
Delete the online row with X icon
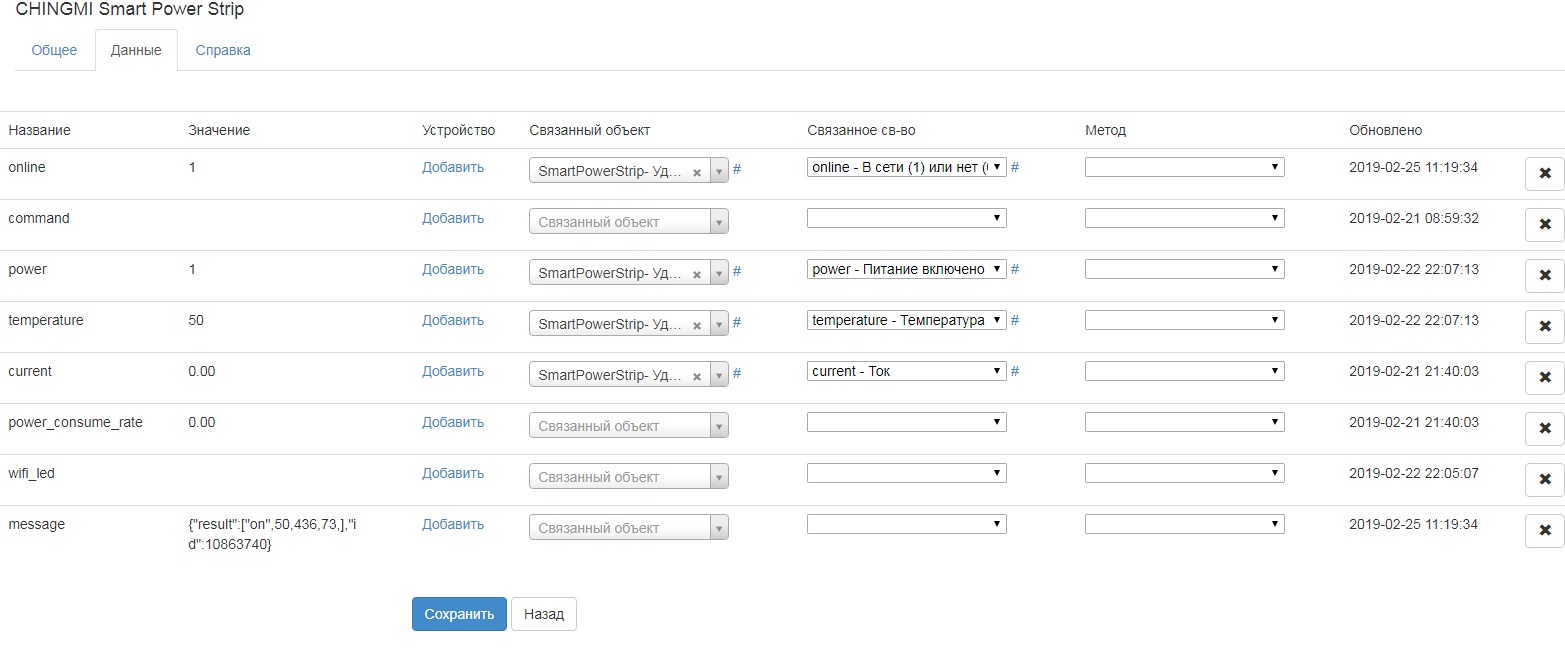[1544, 174]
